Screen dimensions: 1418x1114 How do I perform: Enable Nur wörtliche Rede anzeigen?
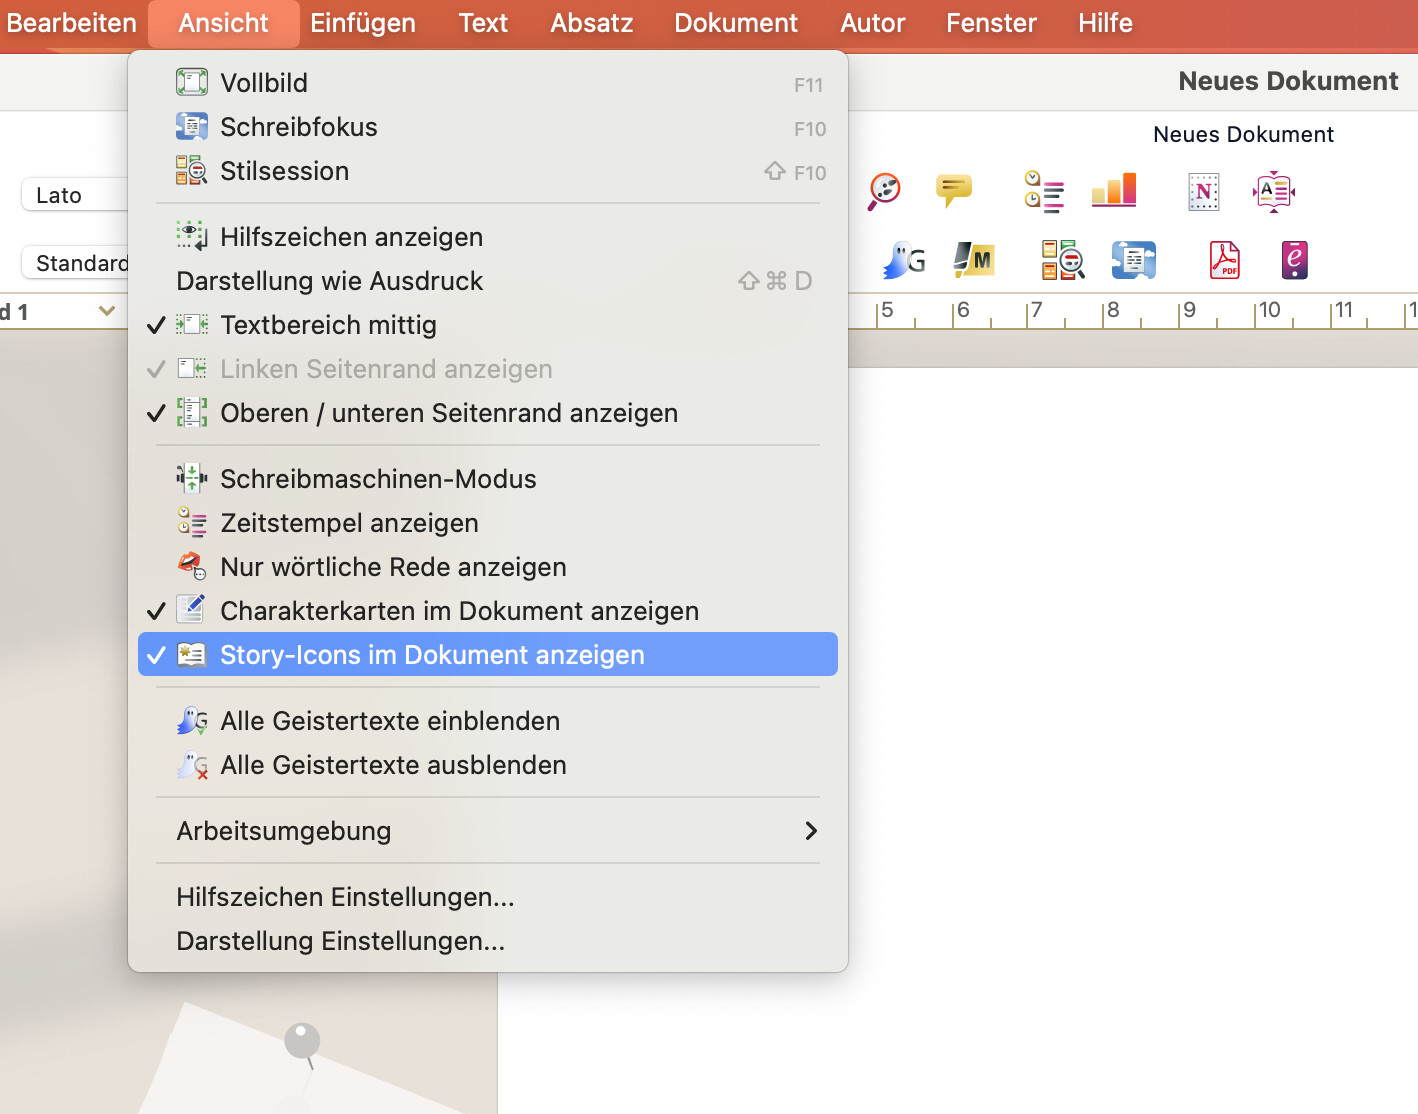point(488,567)
